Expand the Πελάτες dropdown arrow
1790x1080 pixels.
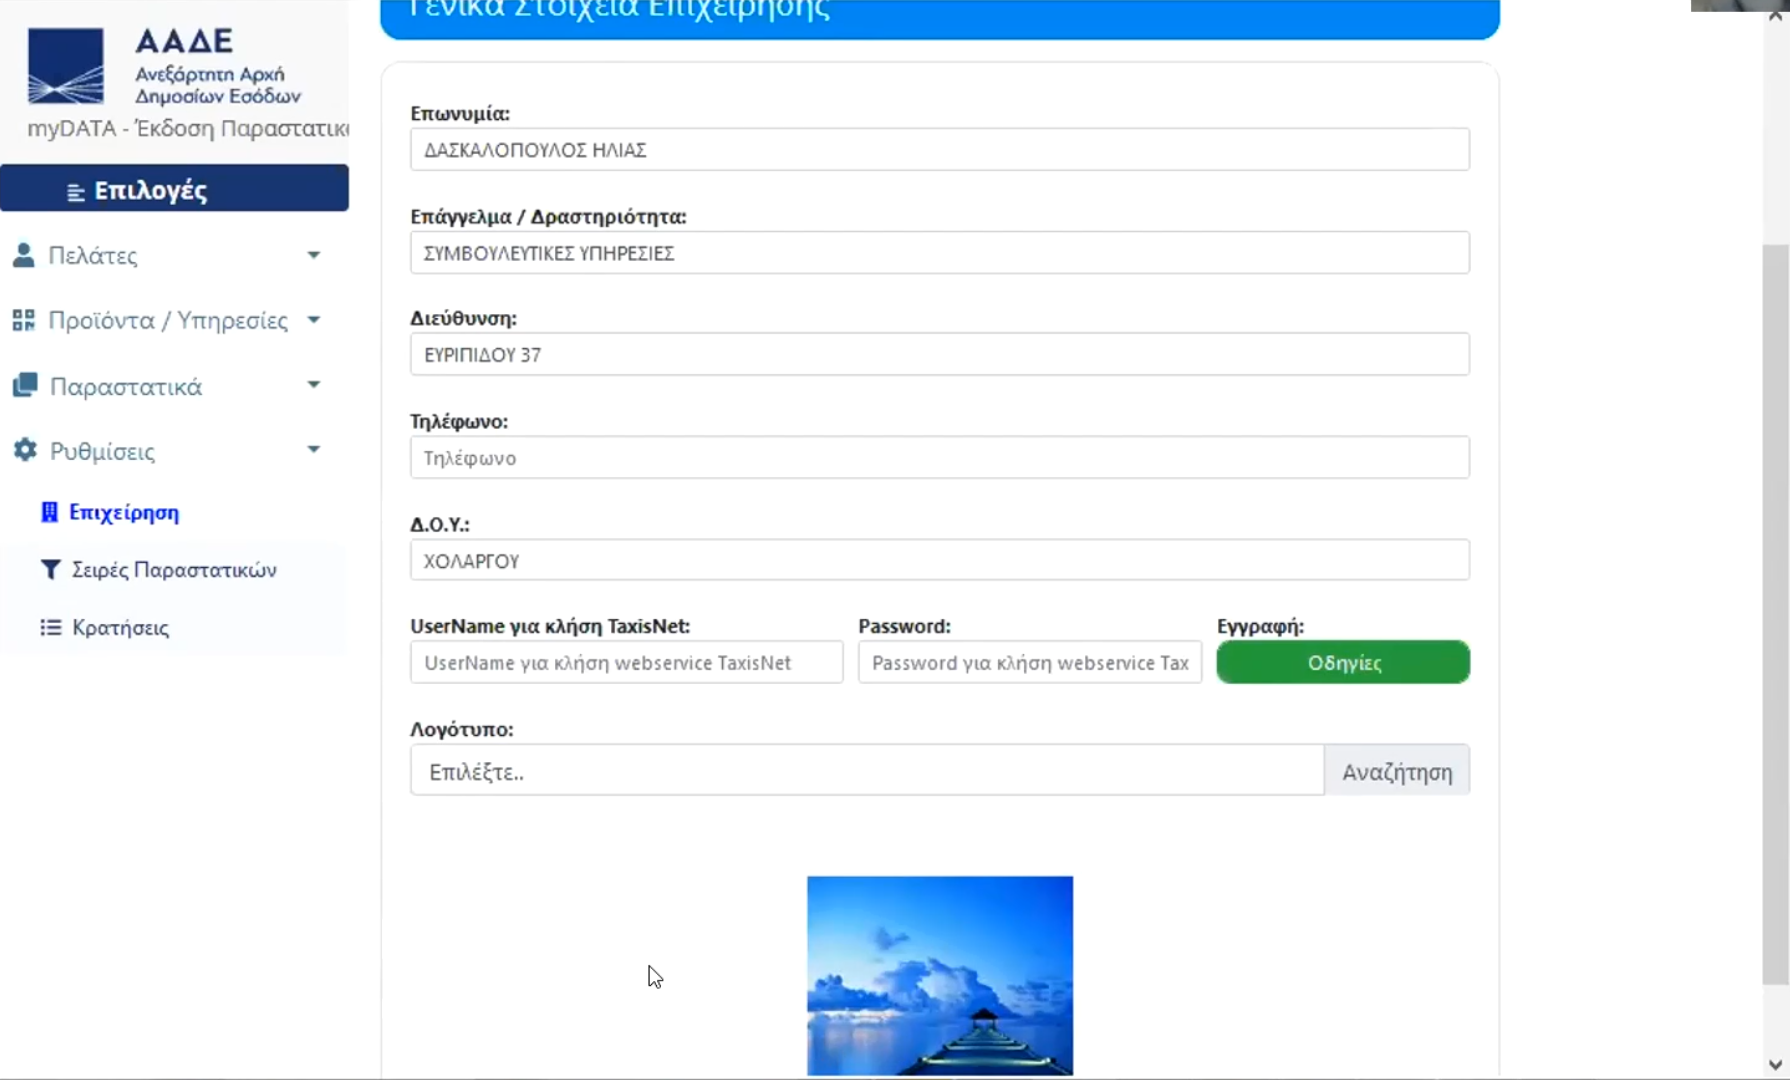313,255
